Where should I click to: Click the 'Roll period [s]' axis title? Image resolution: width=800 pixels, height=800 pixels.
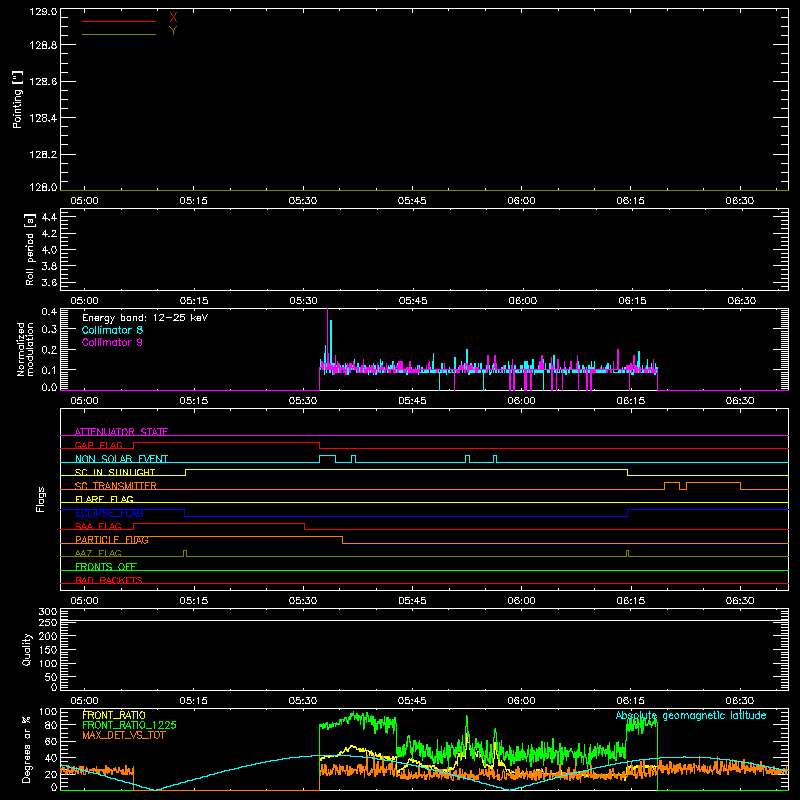[30, 249]
